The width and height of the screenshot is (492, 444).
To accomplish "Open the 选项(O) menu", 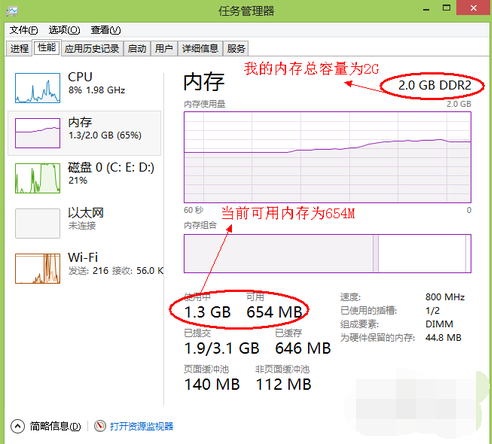I will [x=64, y=30].
